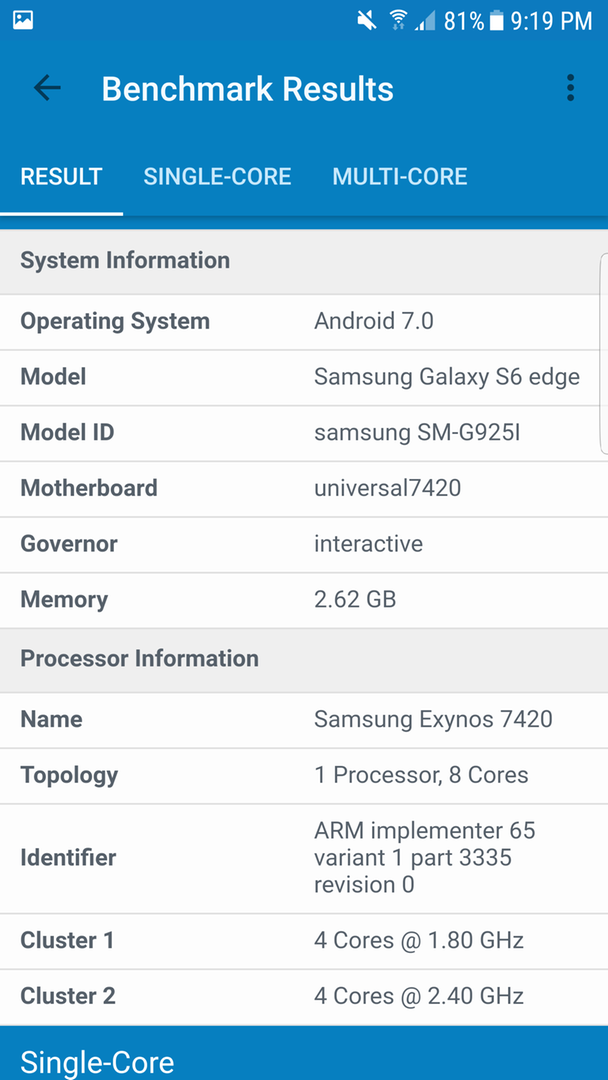
Task: Tap the battery status icon
Action: [496, 21]
